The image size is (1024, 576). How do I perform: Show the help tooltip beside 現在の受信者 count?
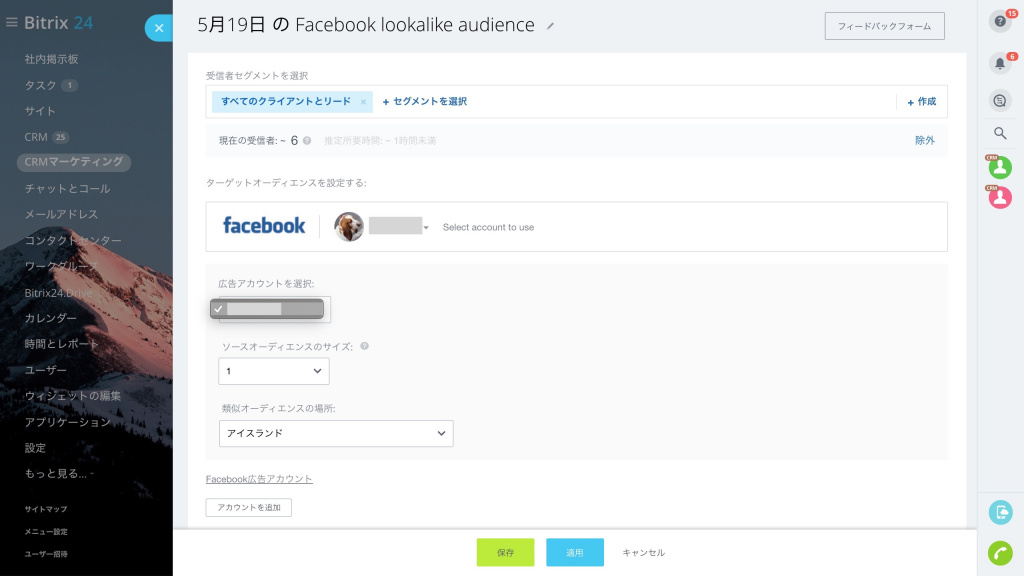(307, 140)
